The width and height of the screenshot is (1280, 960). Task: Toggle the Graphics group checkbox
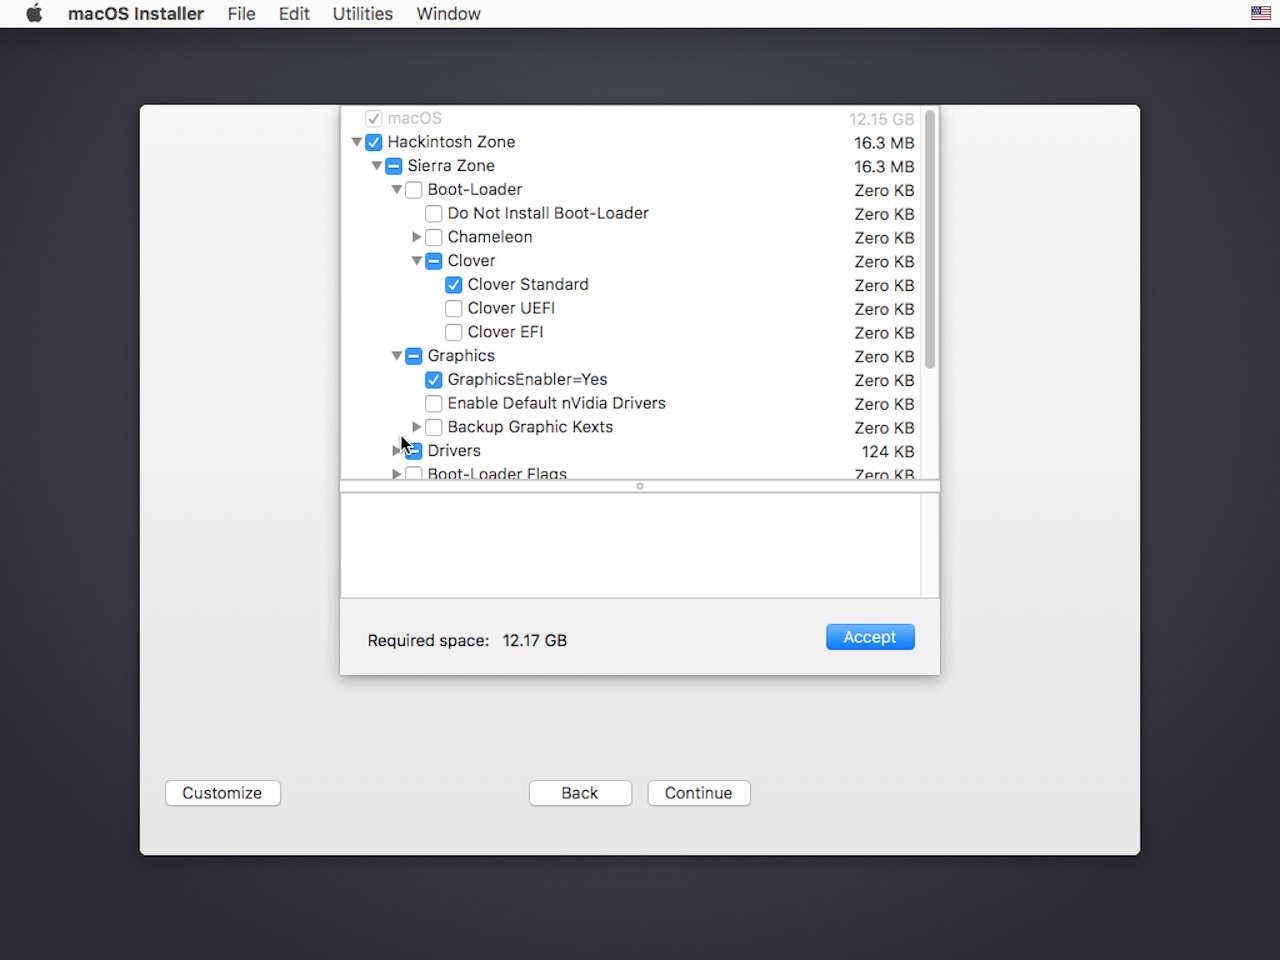414,356
